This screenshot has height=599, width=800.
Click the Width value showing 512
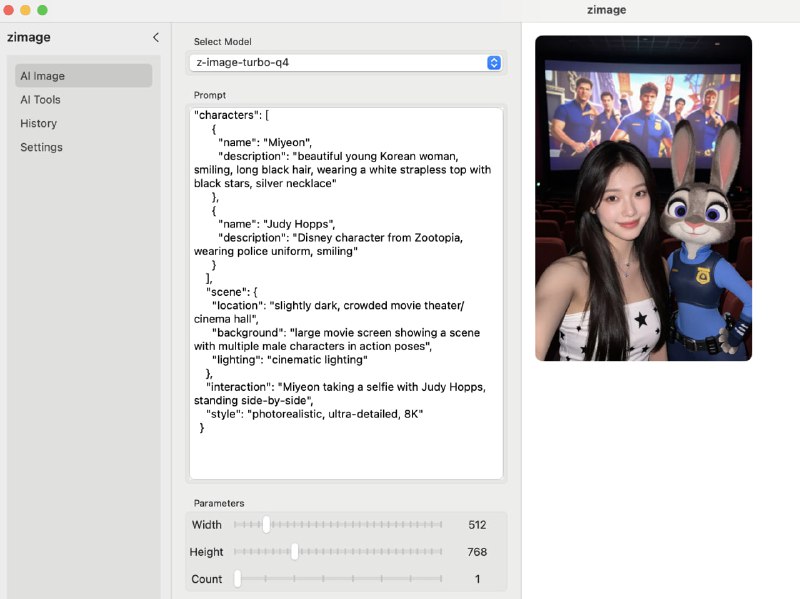coord(477,524)
